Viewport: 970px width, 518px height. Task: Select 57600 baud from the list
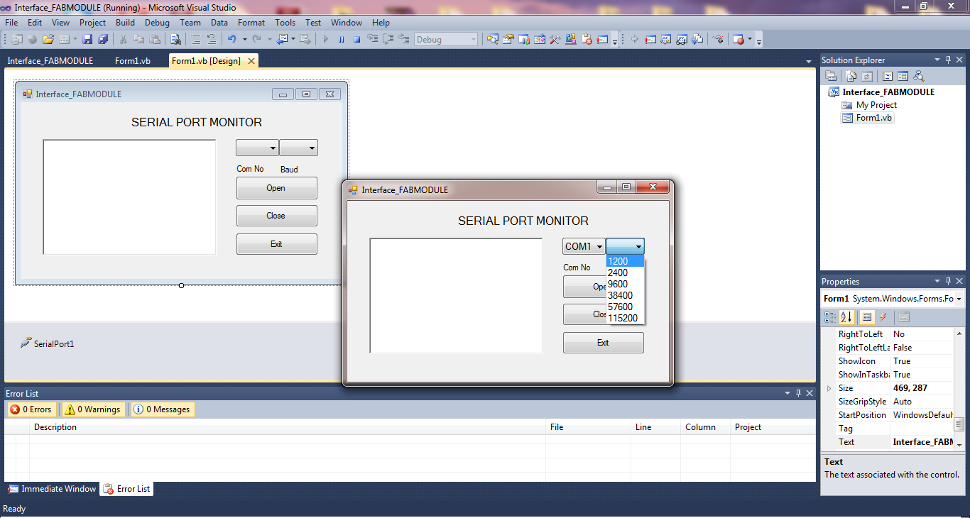[625, 307]
